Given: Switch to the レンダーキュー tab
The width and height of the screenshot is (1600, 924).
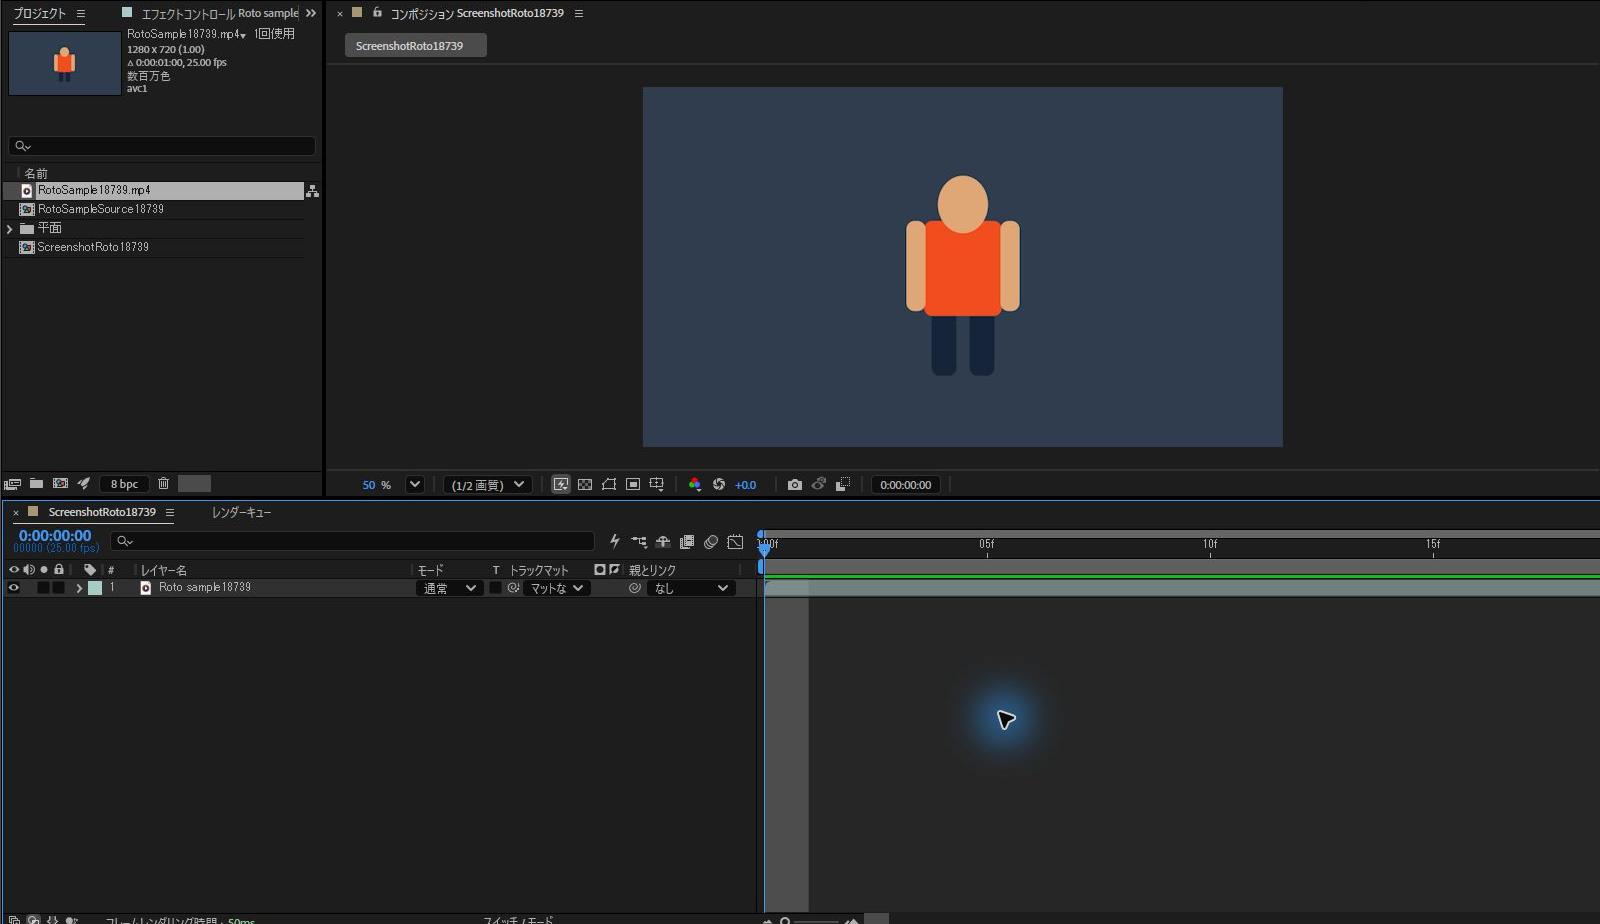Looking at the screenshot, I should coord(242,512).
